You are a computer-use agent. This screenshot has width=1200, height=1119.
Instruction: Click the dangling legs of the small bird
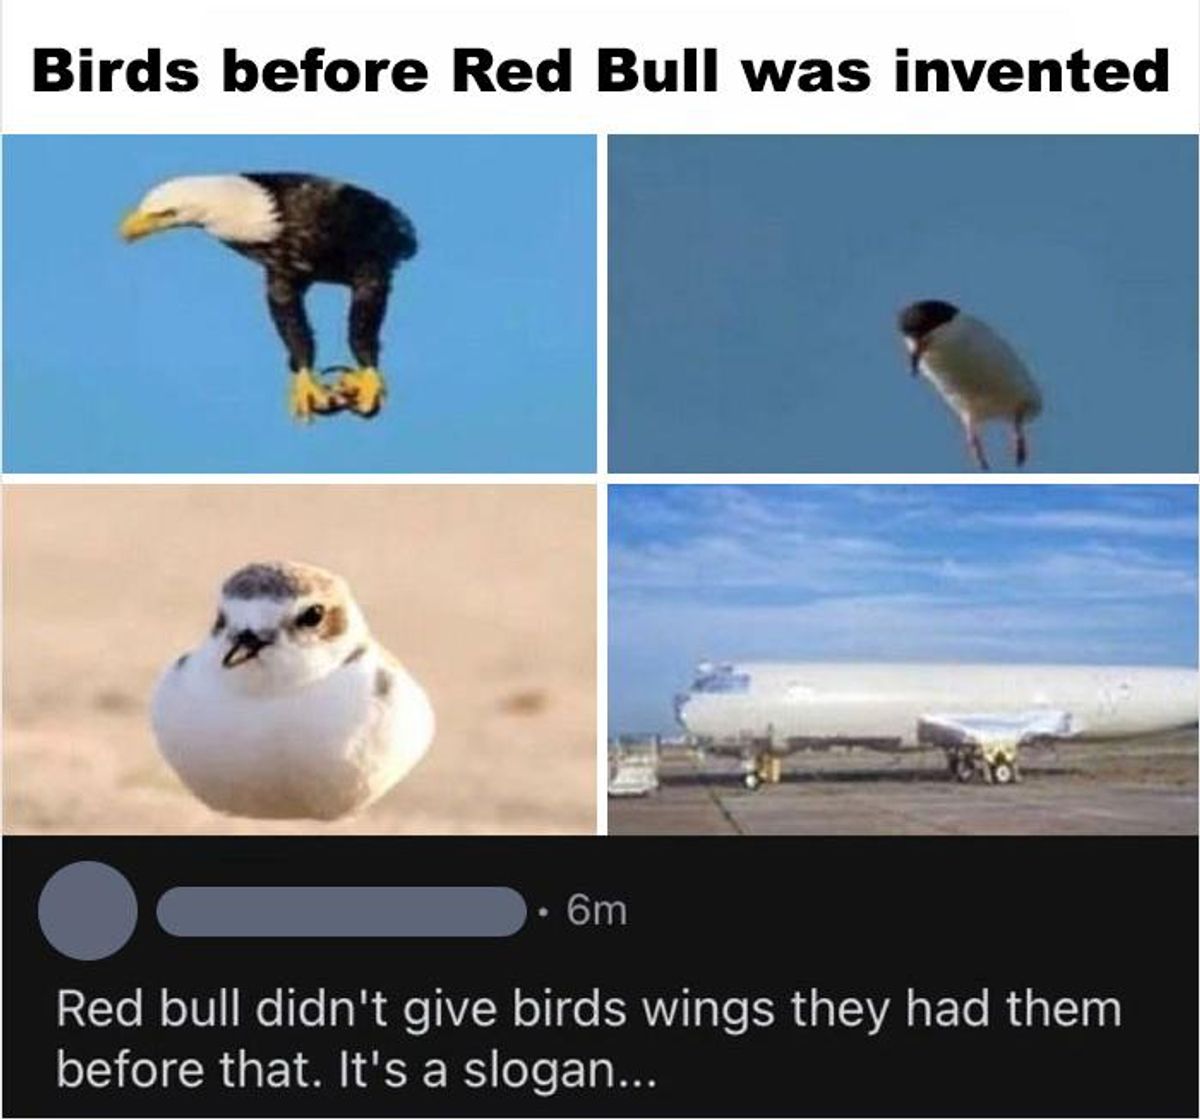[x=996, y=441]
